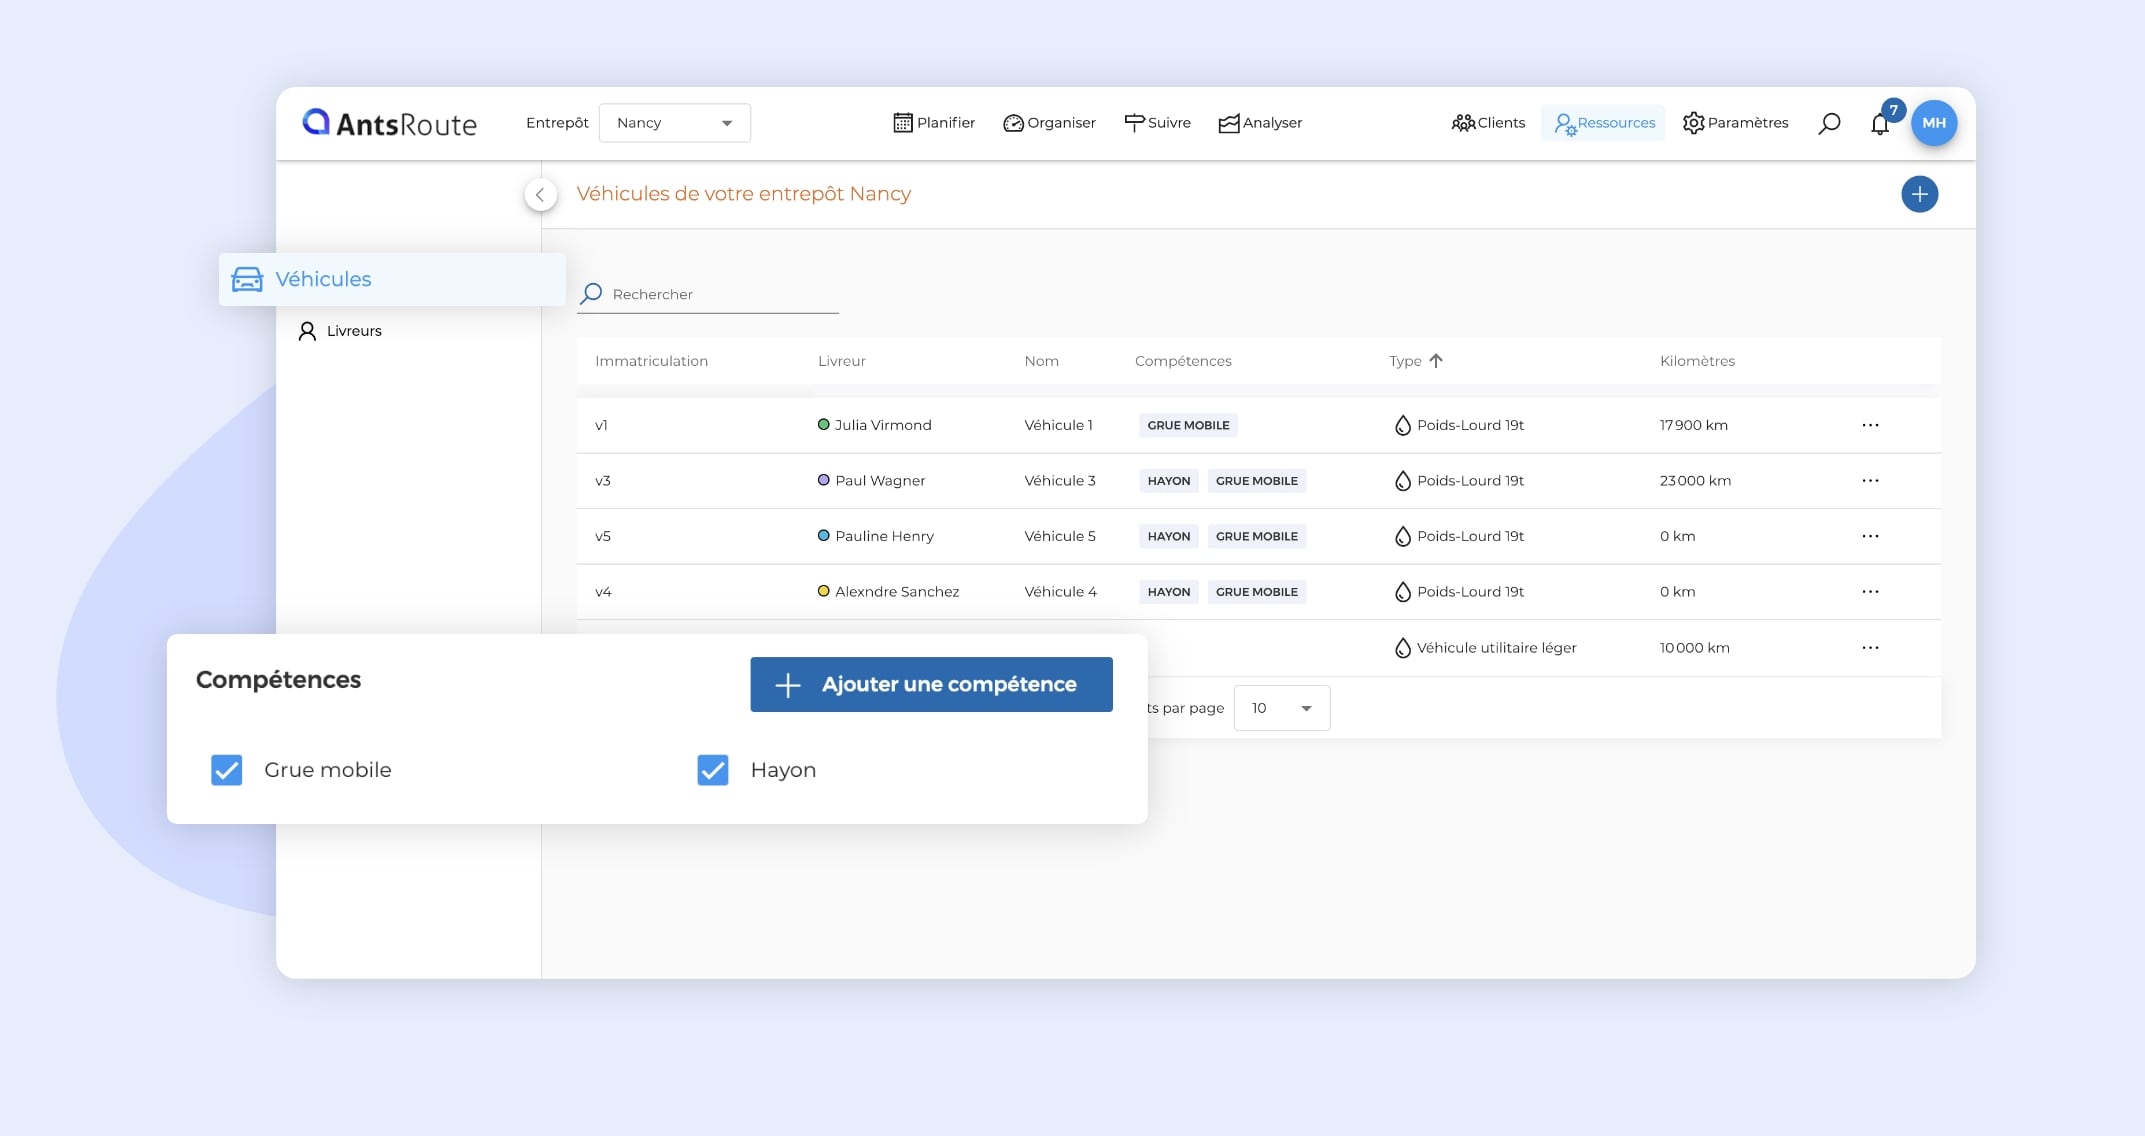Click immatriculation v1 cell
The height and width of the screenshot is (1136, 2145).
[601, 425]
